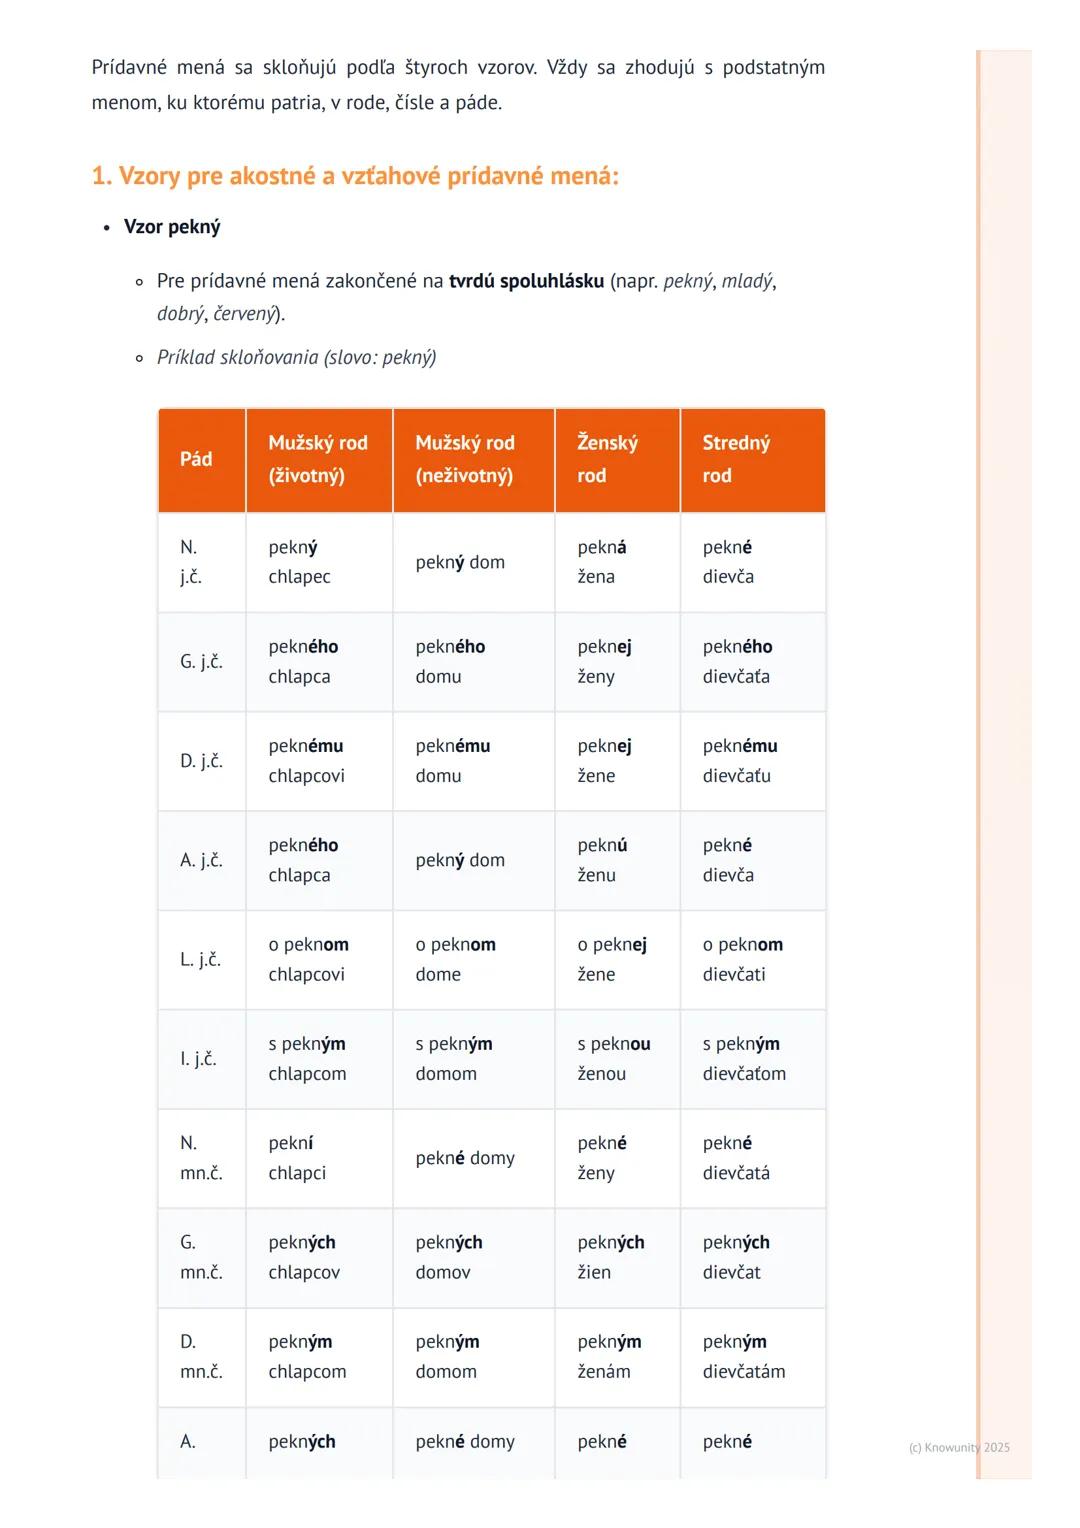Click the italic line "Príklad skloňovania (slovo: pekný)"
Viewport: 1080px width, 1528px height.
pos(296,358)
